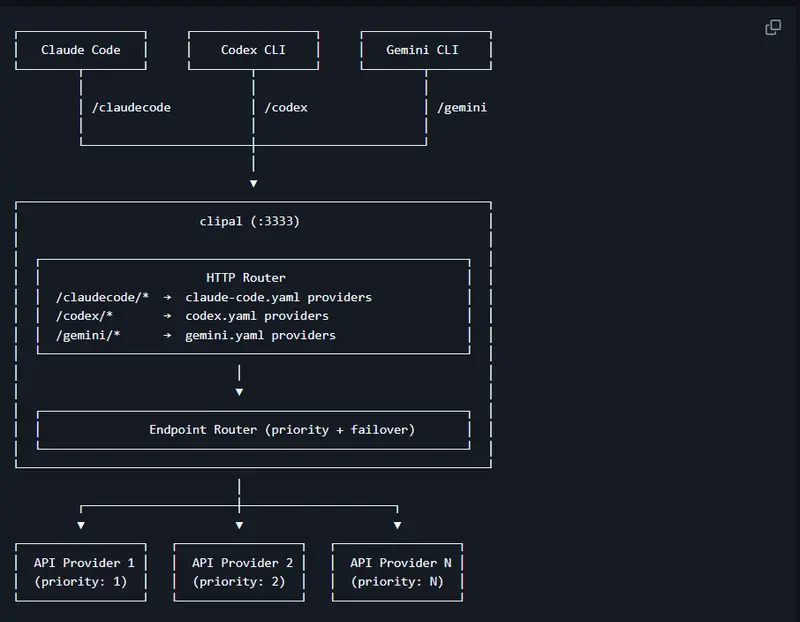Viewport: 800px width, 622px height.
Task: Click the Claude Code box label
Action: 80,50
